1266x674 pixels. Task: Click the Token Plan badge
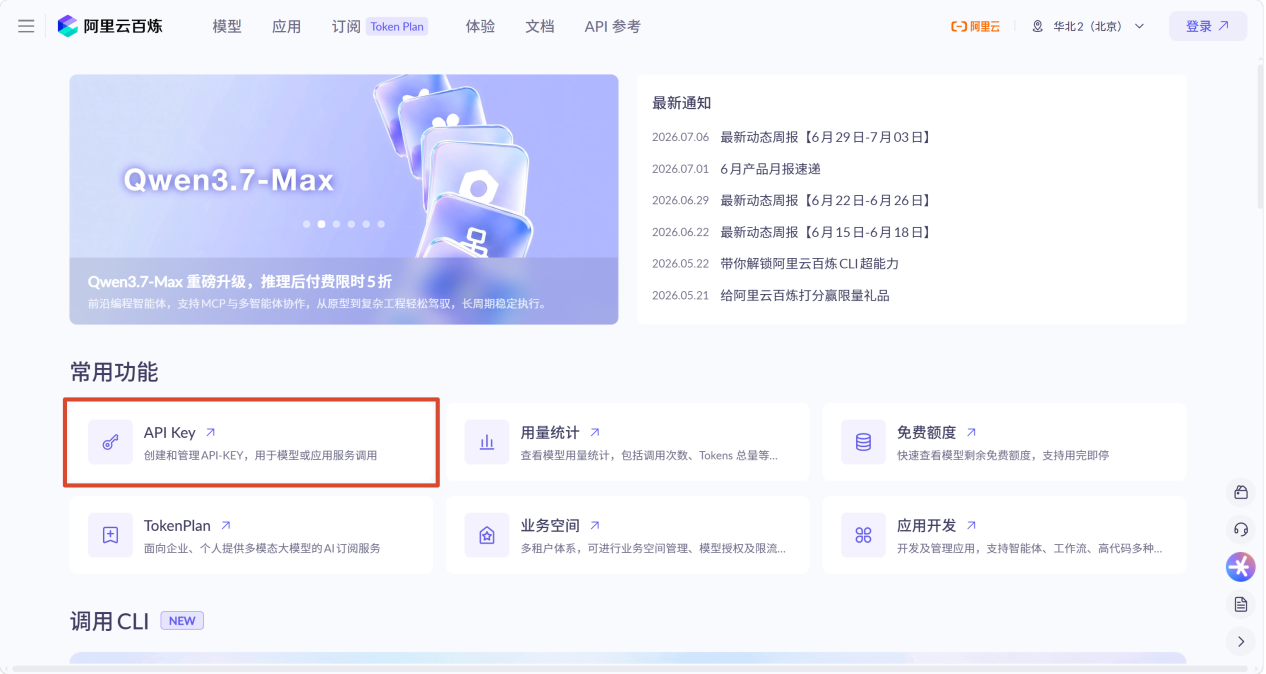397,26
